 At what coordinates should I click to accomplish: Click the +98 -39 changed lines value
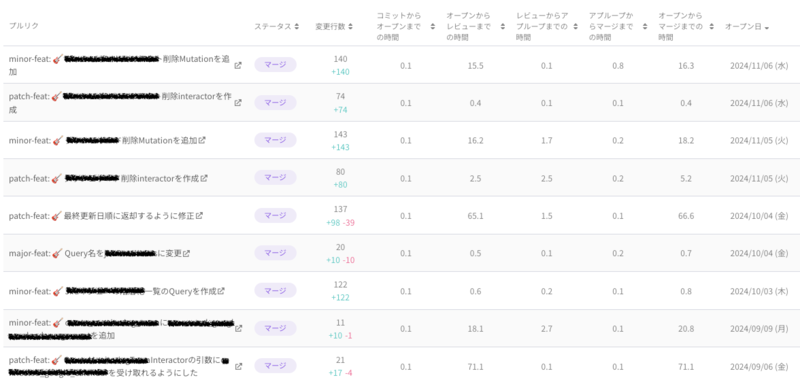coord(340,222)
